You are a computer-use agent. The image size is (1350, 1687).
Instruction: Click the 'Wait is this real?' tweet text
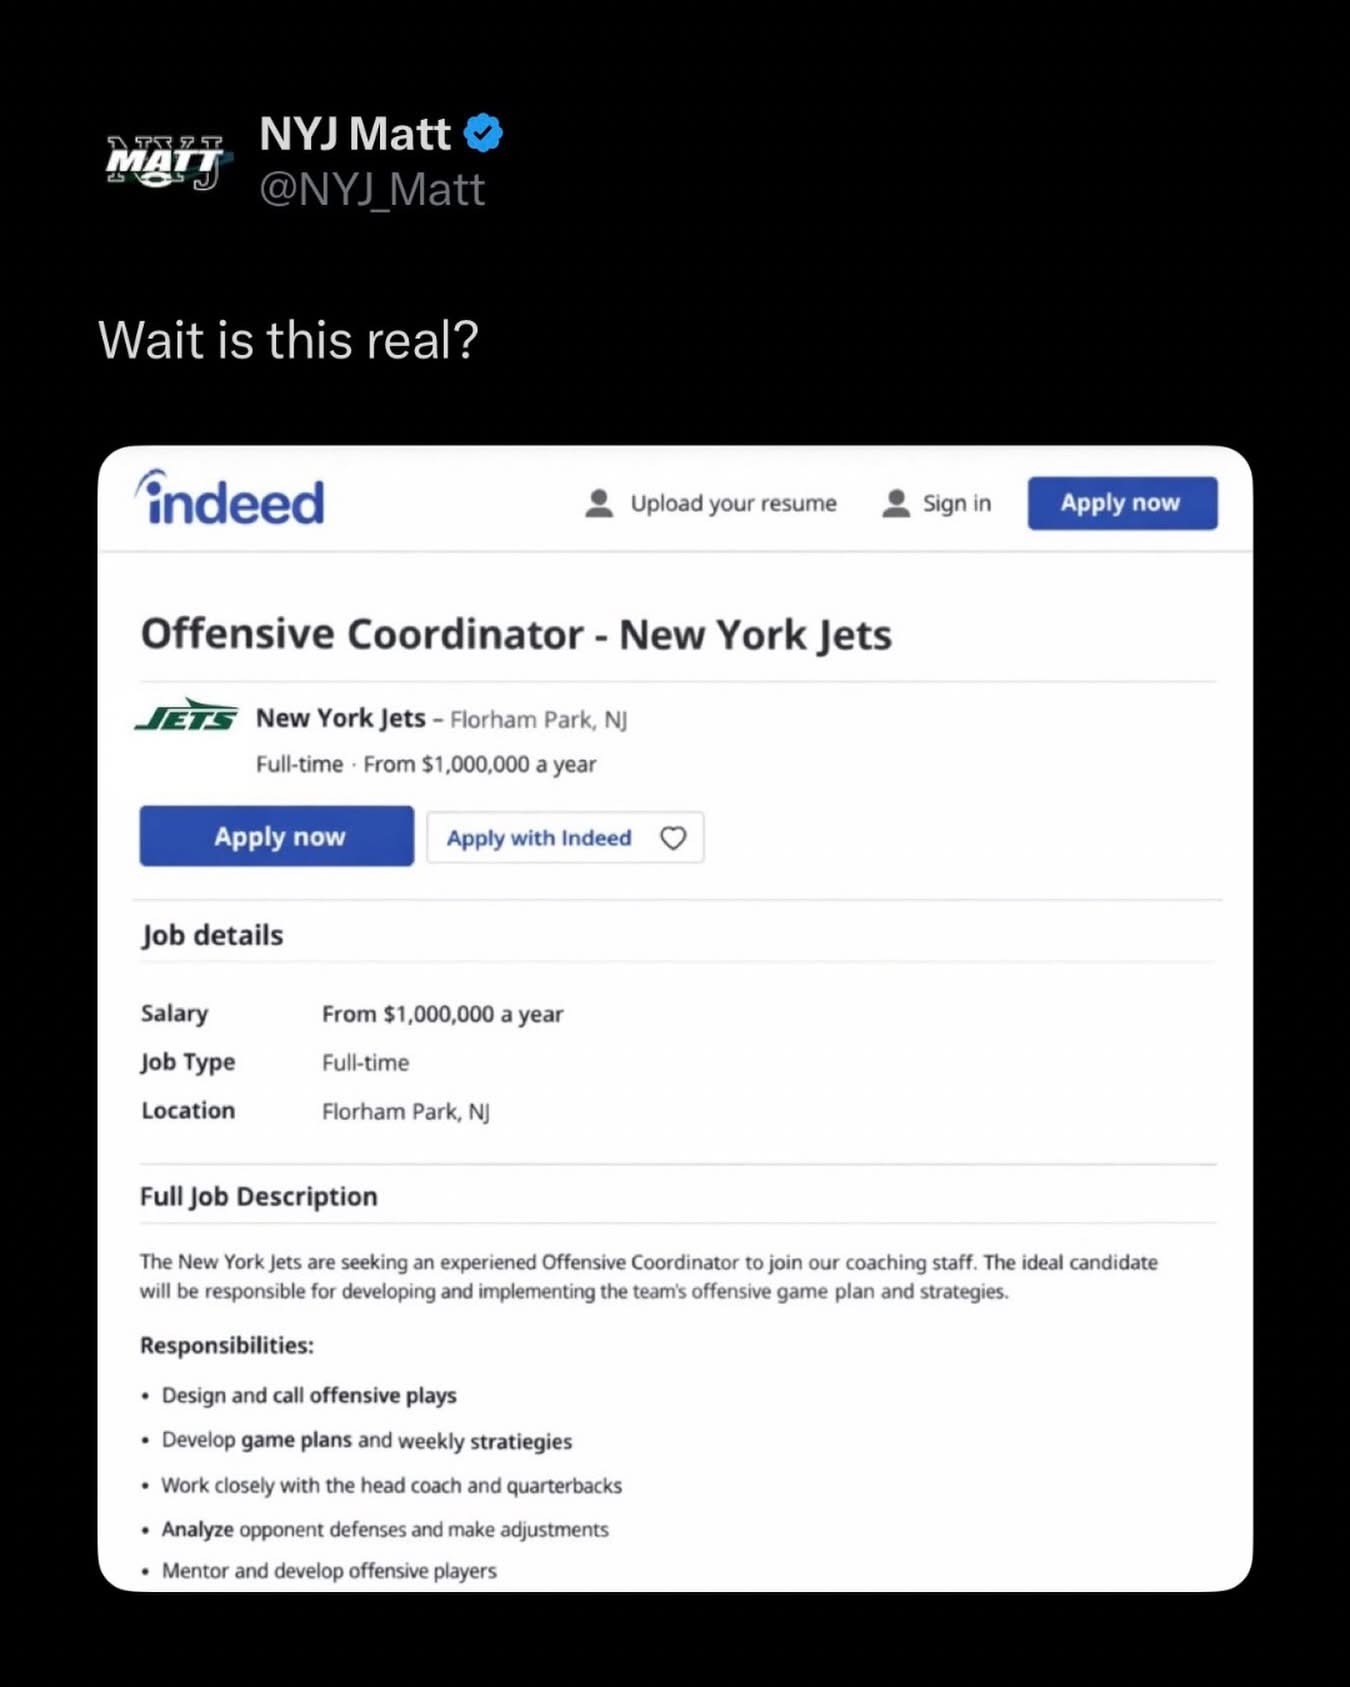289,340
